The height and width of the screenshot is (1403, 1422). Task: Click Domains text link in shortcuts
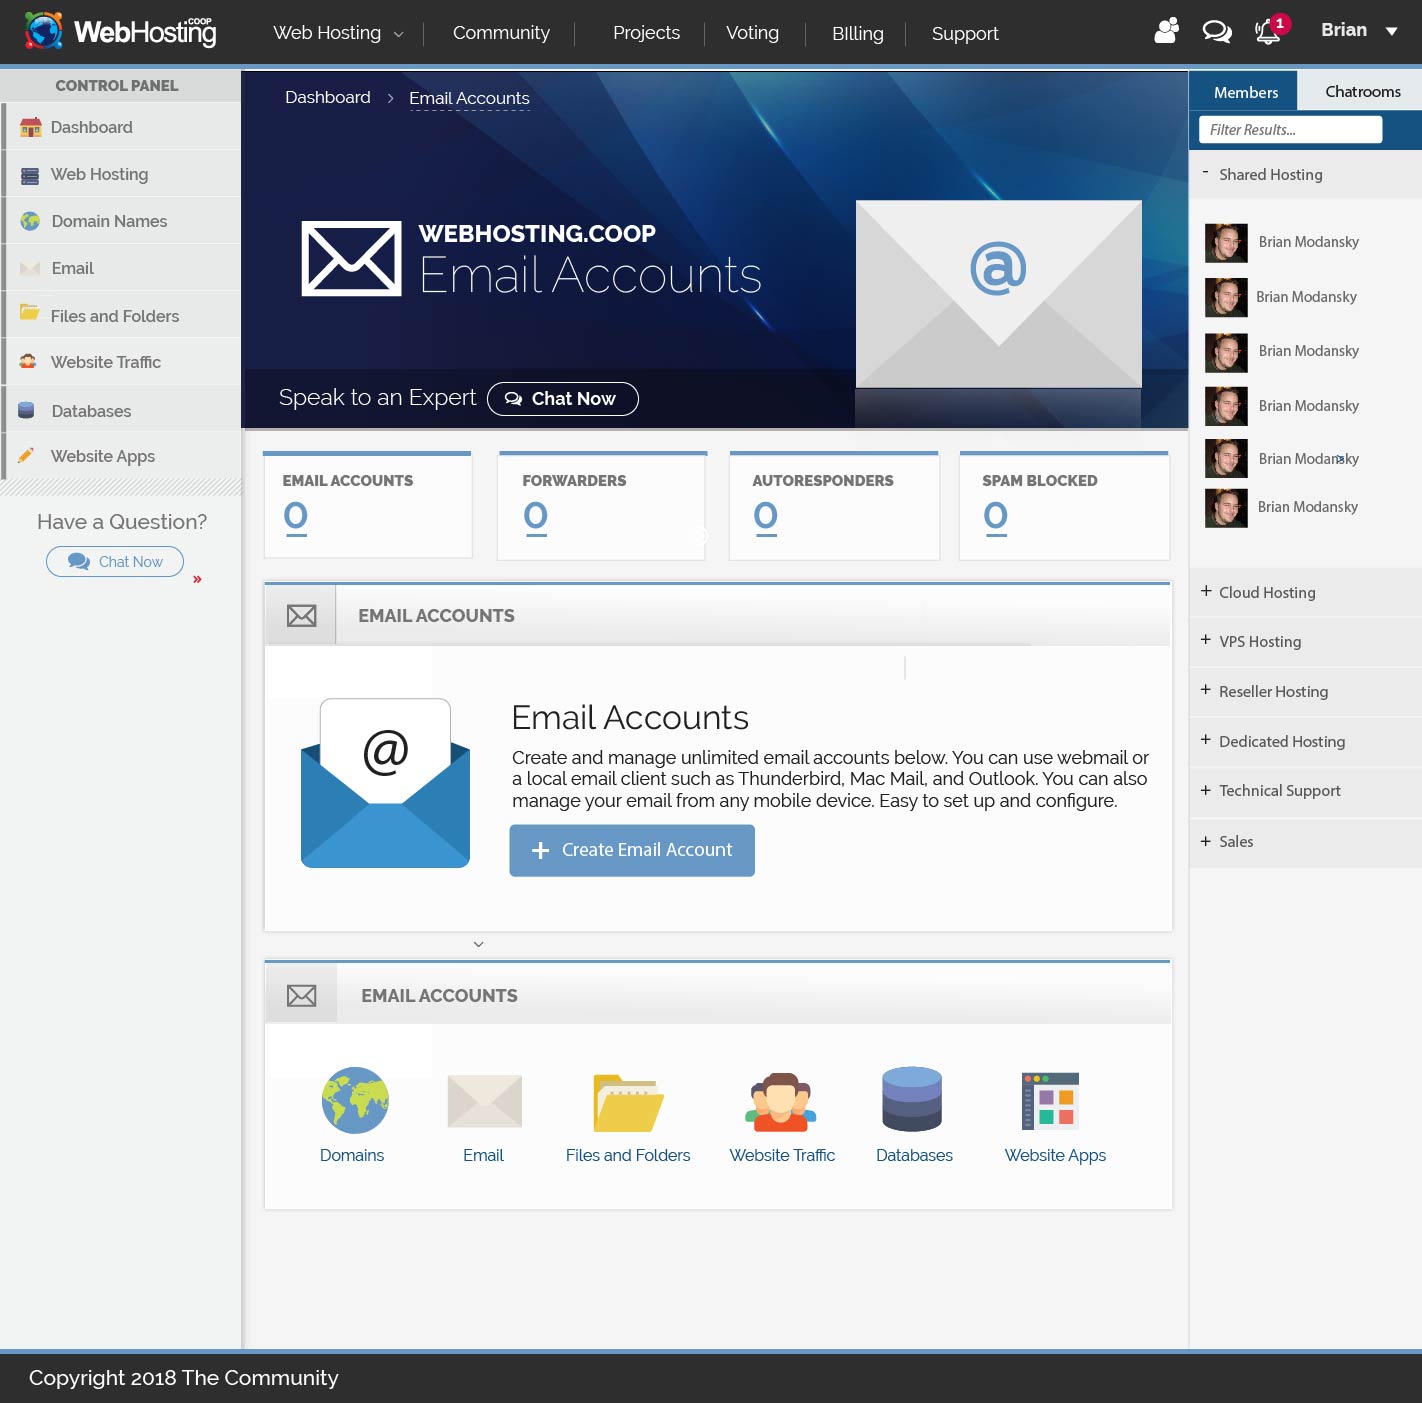(352, 1155)
